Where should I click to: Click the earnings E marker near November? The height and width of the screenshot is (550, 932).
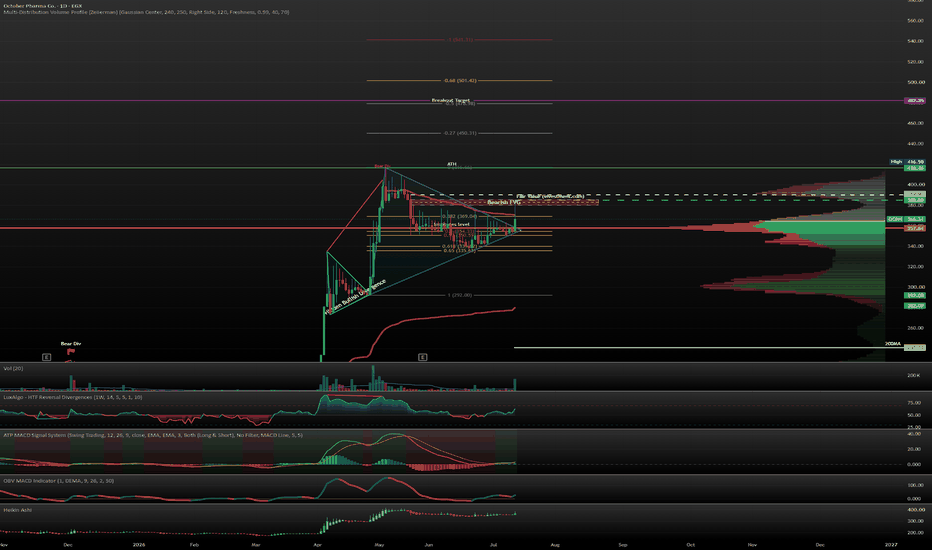[x=46, y=357]
